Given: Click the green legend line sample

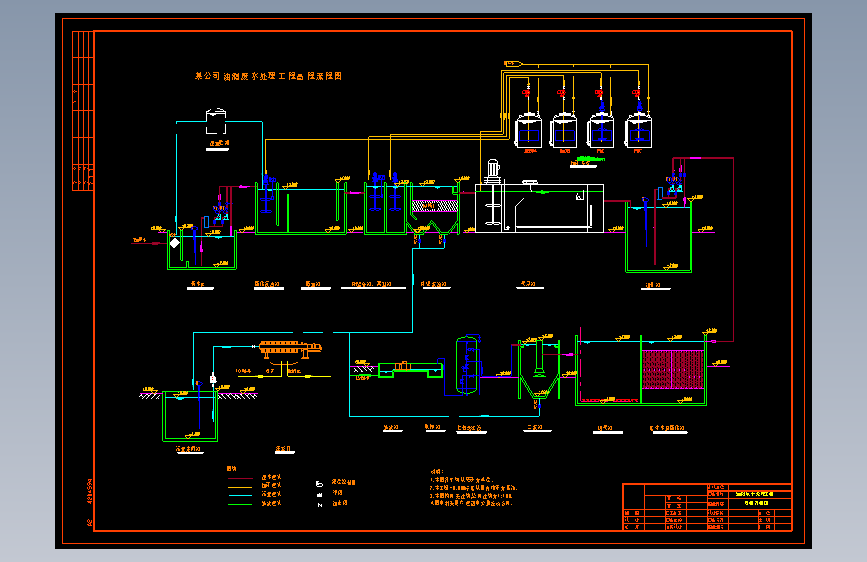Looking at the screenshot, I should click(x=240, y=504).
